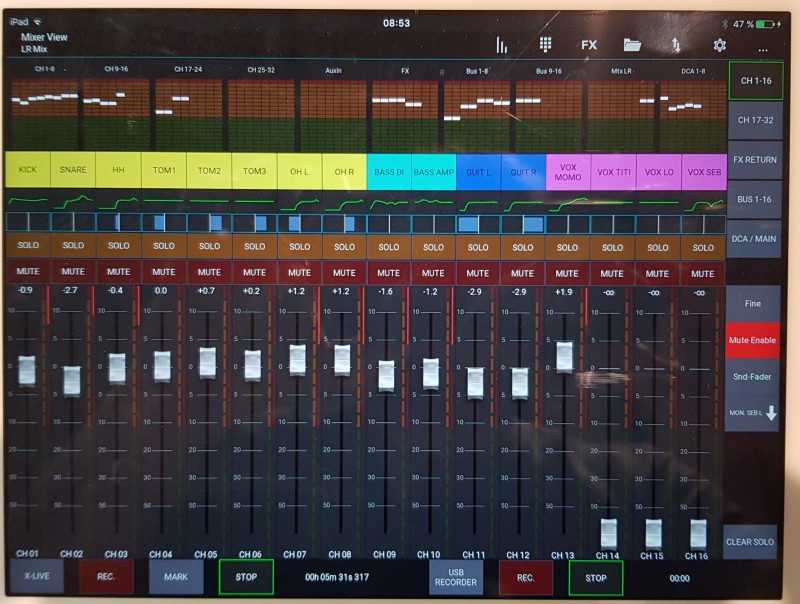The height and width of the screenshot is (604, 800).
Task: Solo the KICK channel
Action: coord(28,246)
